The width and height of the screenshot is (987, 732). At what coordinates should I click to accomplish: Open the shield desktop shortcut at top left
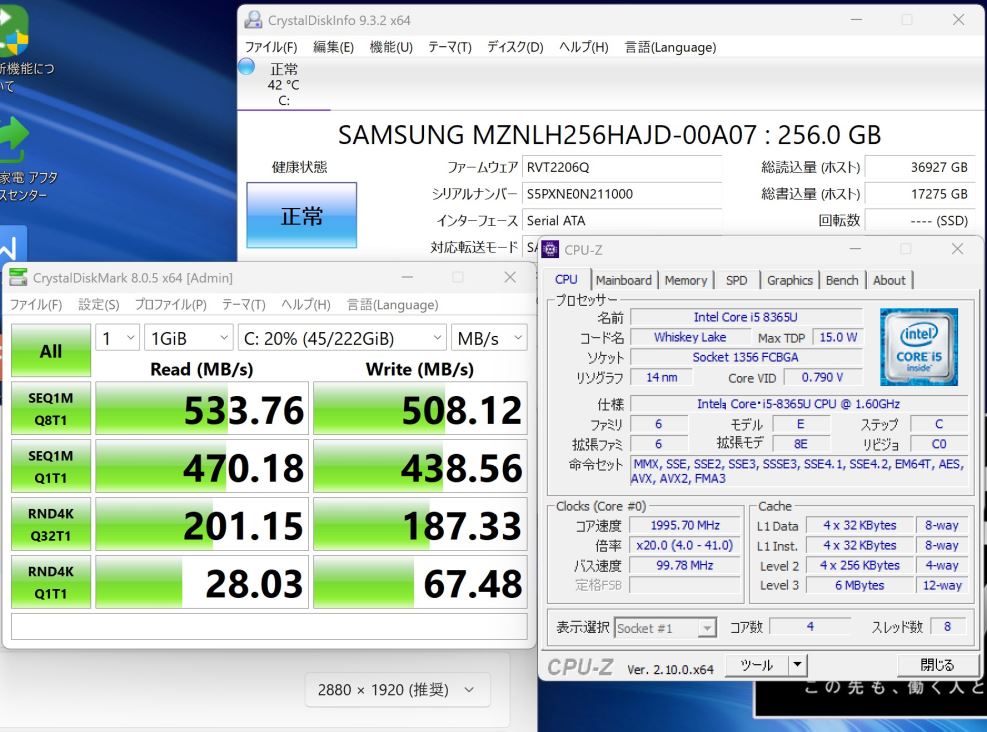tap(13, 30)
